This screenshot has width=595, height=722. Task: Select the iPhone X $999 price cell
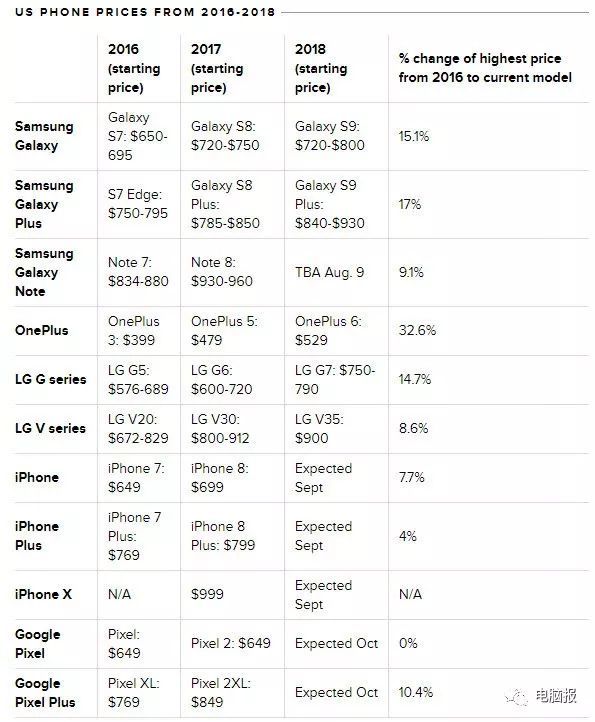pyautogui.click(x=207, y=594)
